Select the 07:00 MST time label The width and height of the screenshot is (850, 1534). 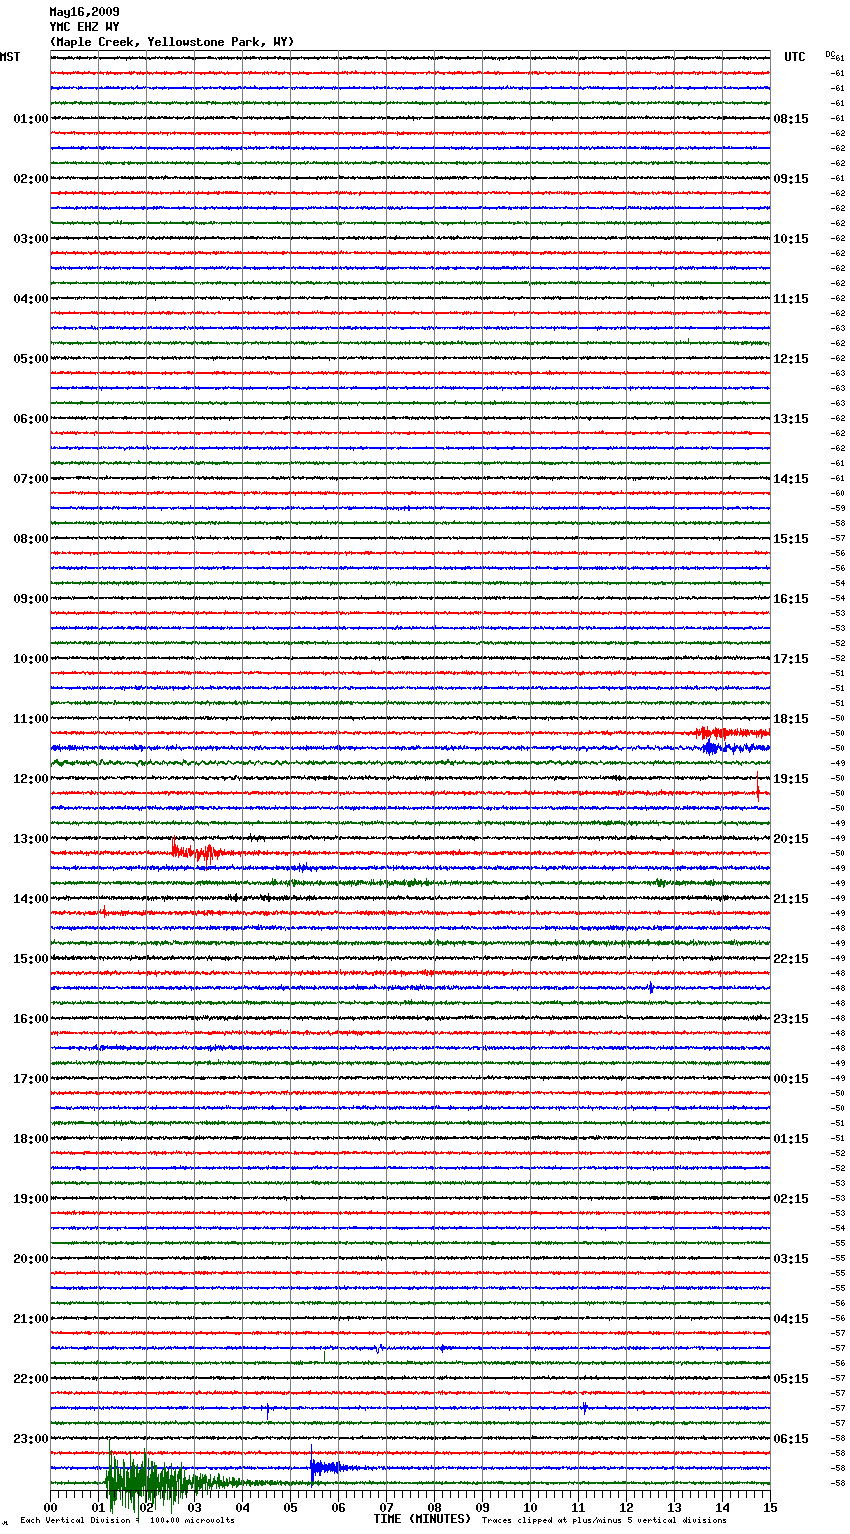pos(31,479)
